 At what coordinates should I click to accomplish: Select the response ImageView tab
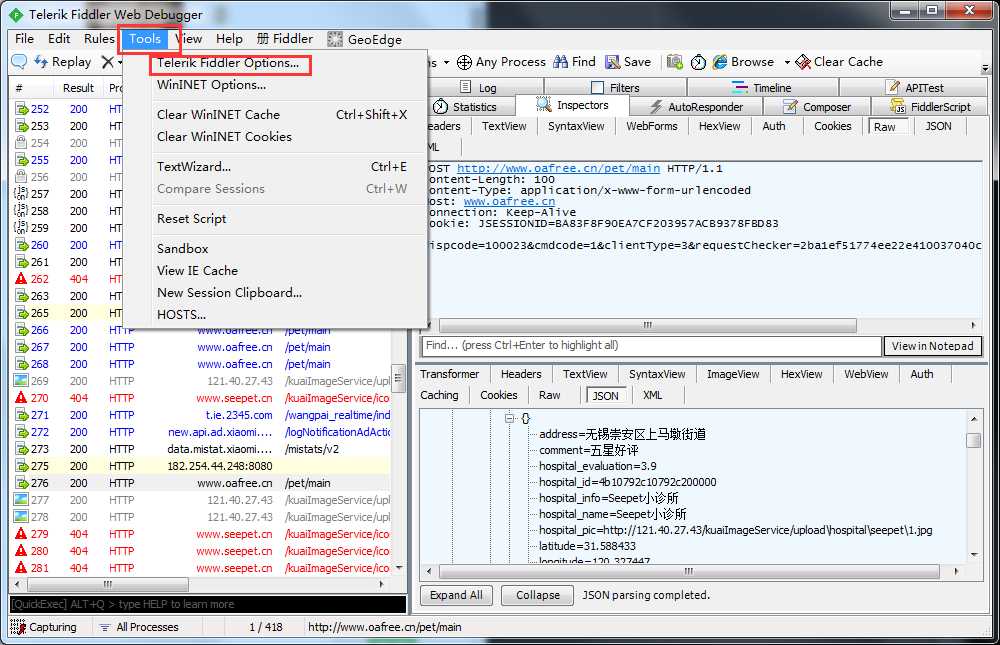tap(733, 374)
